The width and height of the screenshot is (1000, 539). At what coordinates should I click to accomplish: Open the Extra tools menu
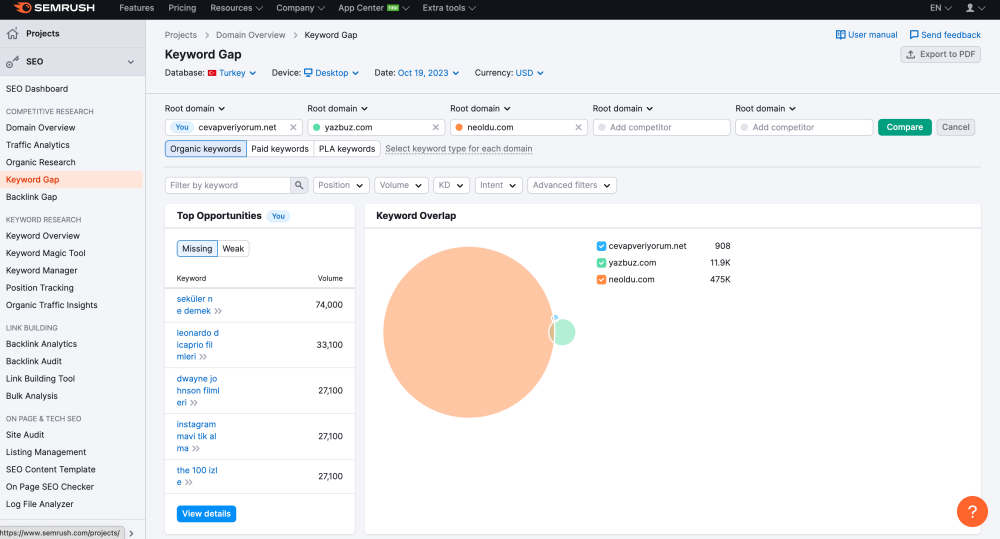[x=449, y=8]
